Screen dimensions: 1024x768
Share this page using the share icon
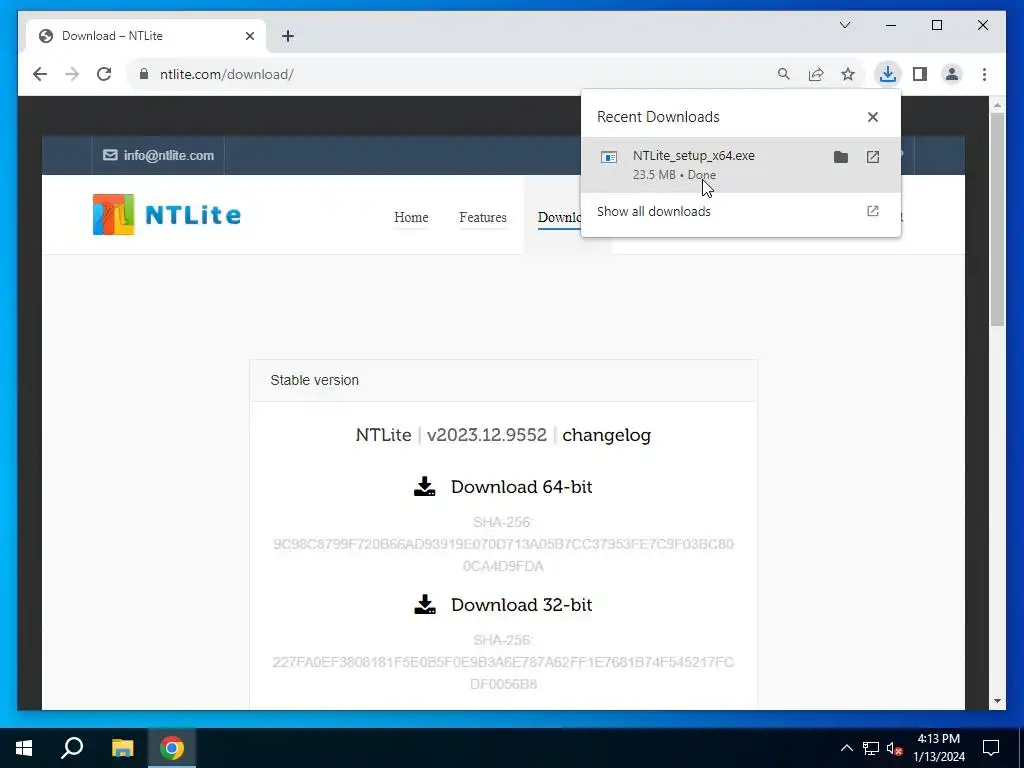(816, 74)
